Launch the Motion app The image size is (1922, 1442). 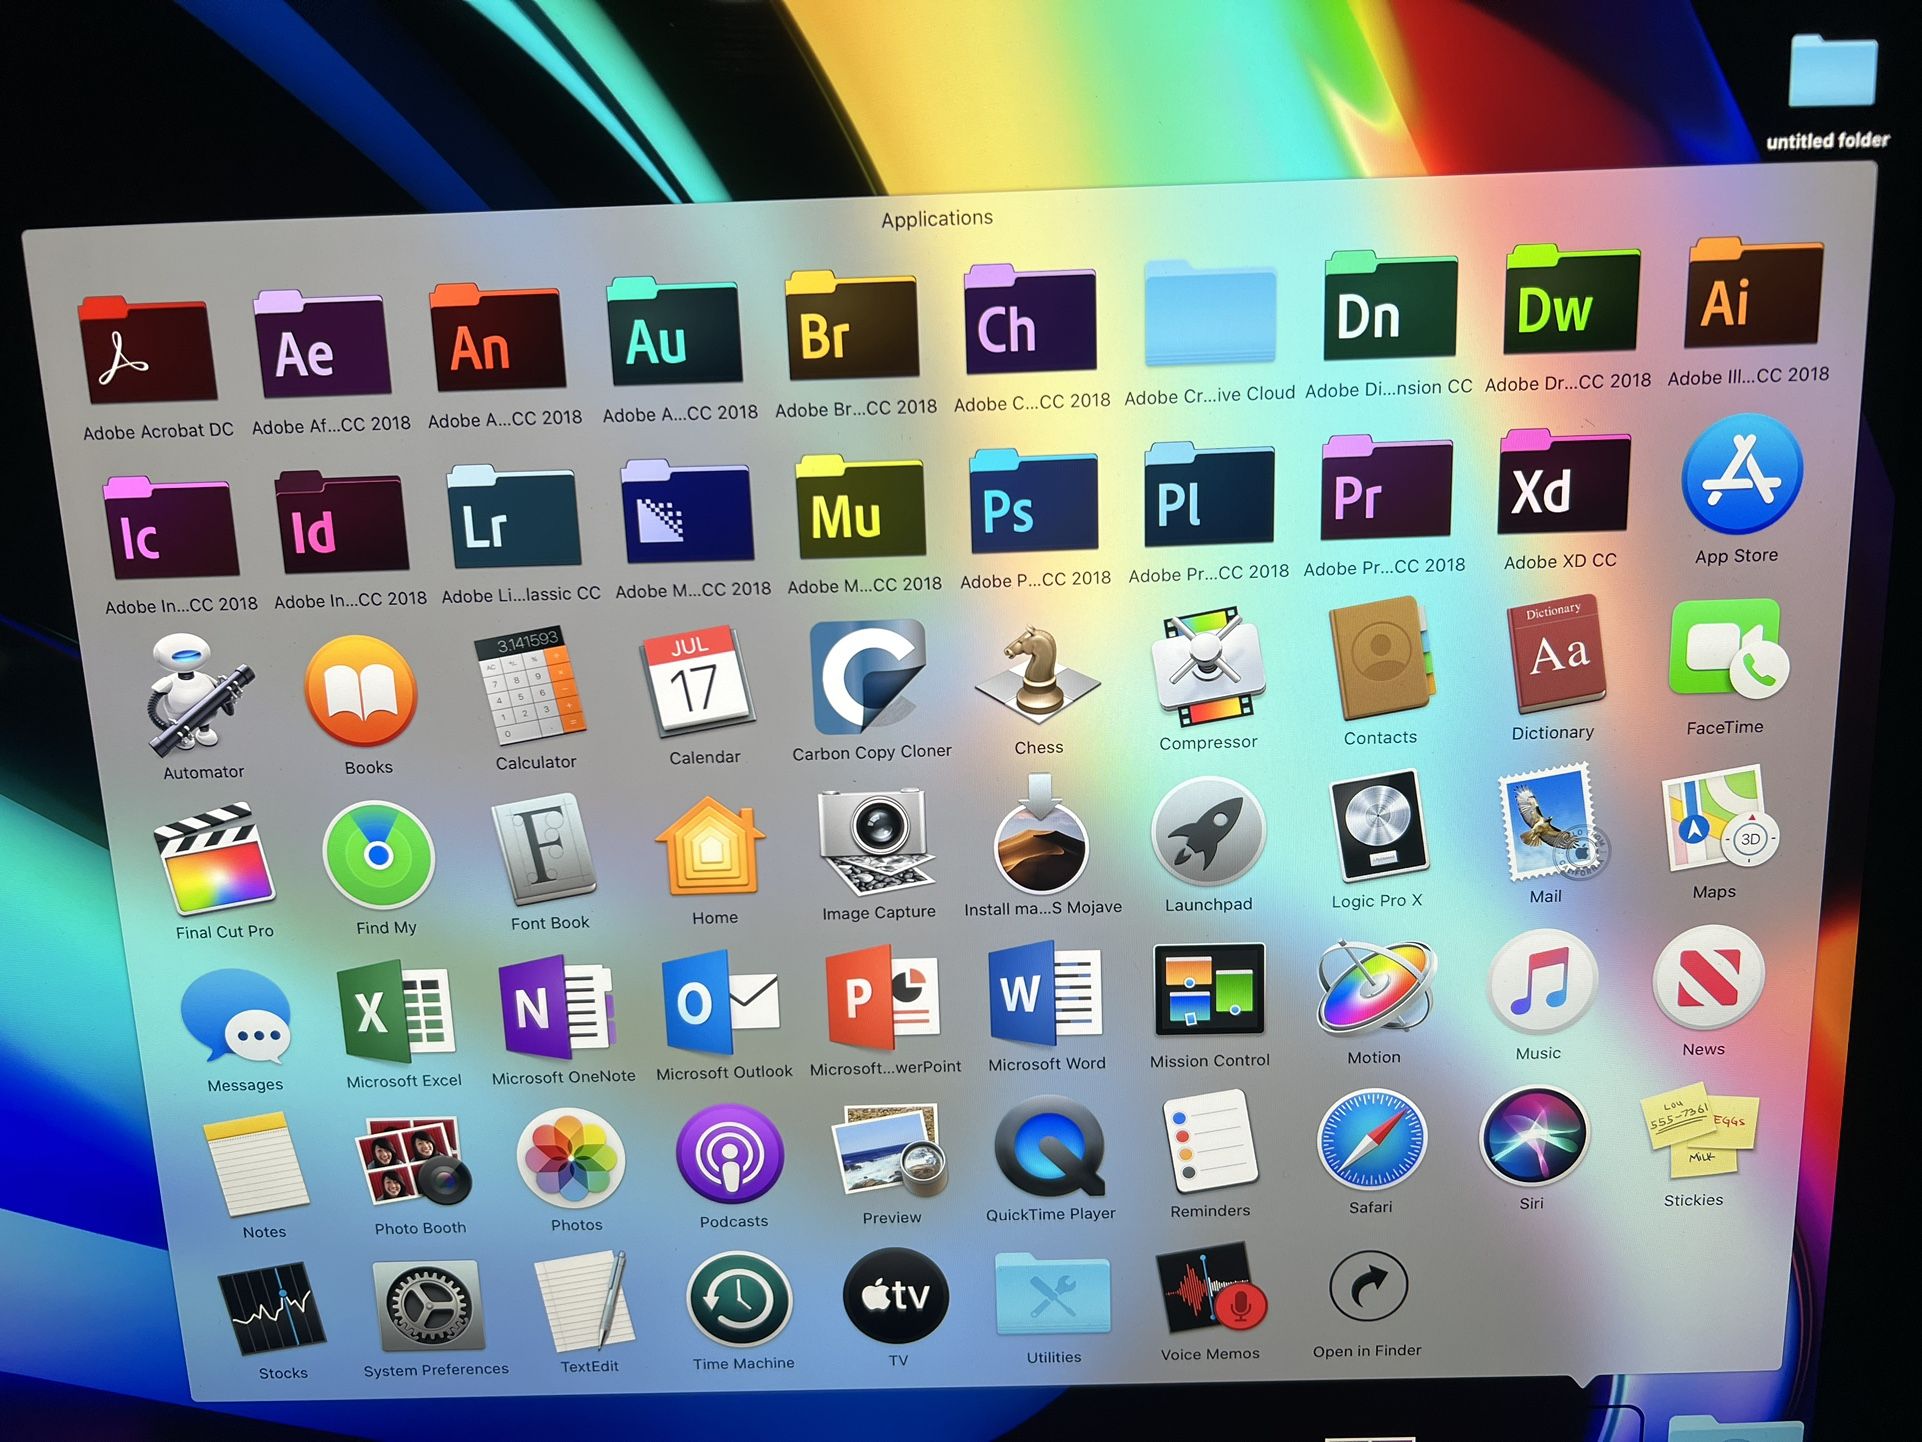point(1376,987)
